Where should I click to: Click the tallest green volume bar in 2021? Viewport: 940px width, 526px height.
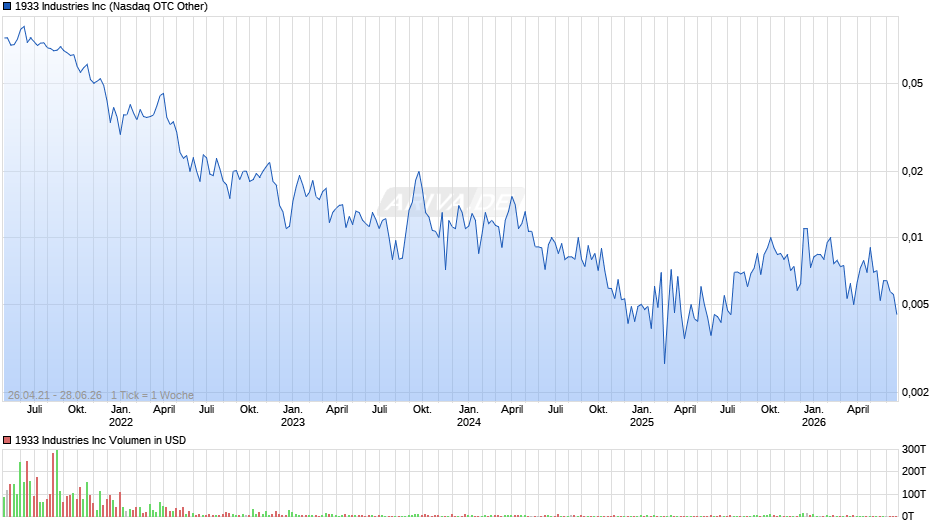click(x=56, y=483)
